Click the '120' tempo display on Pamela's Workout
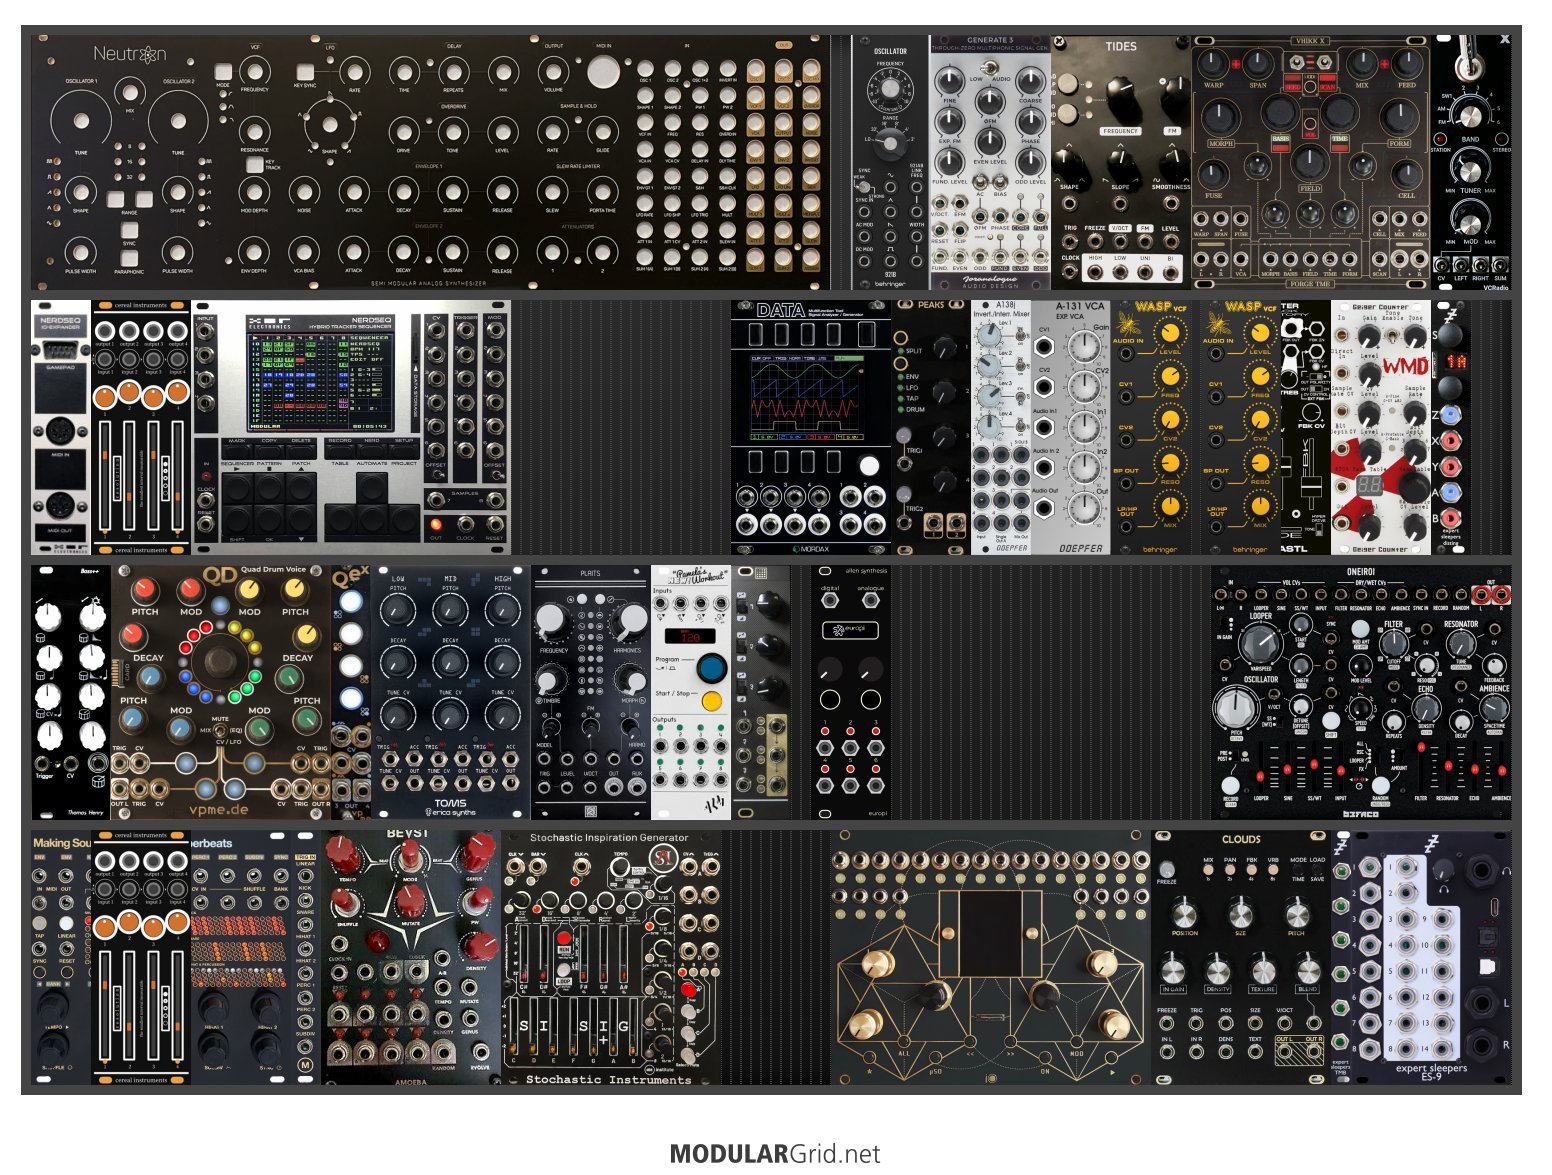Viewport: 1552px width, 1175px height. pyautogui.click(x=691, y=636)
